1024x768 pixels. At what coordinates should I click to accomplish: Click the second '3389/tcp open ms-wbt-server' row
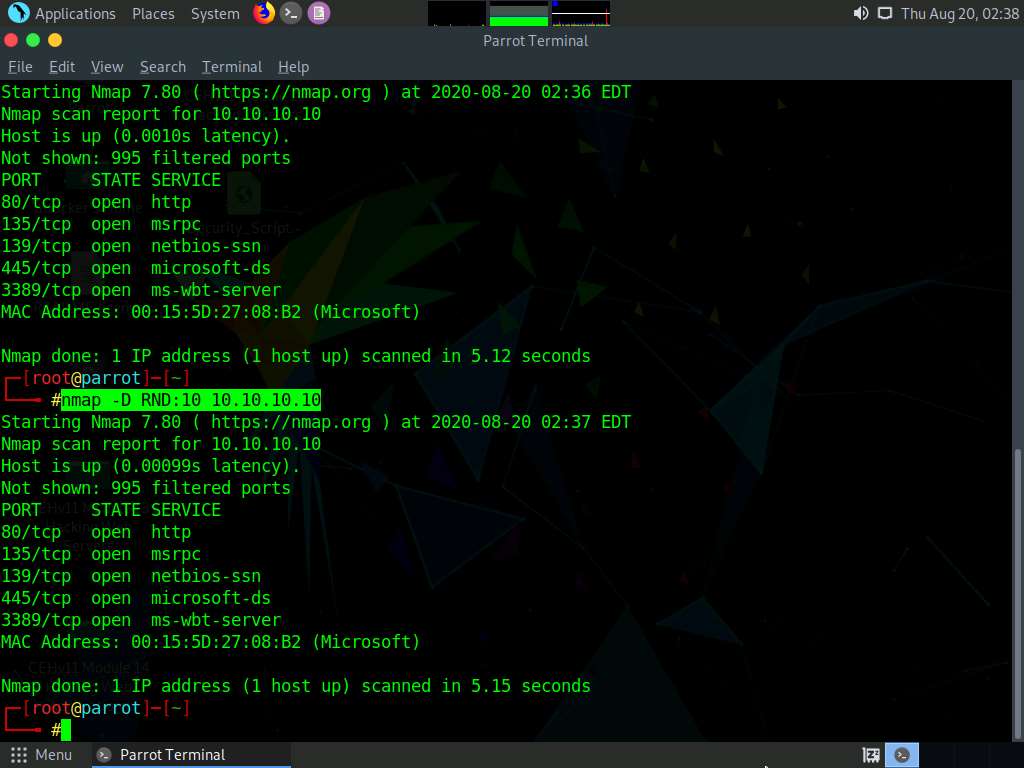(x=141, y=620)
